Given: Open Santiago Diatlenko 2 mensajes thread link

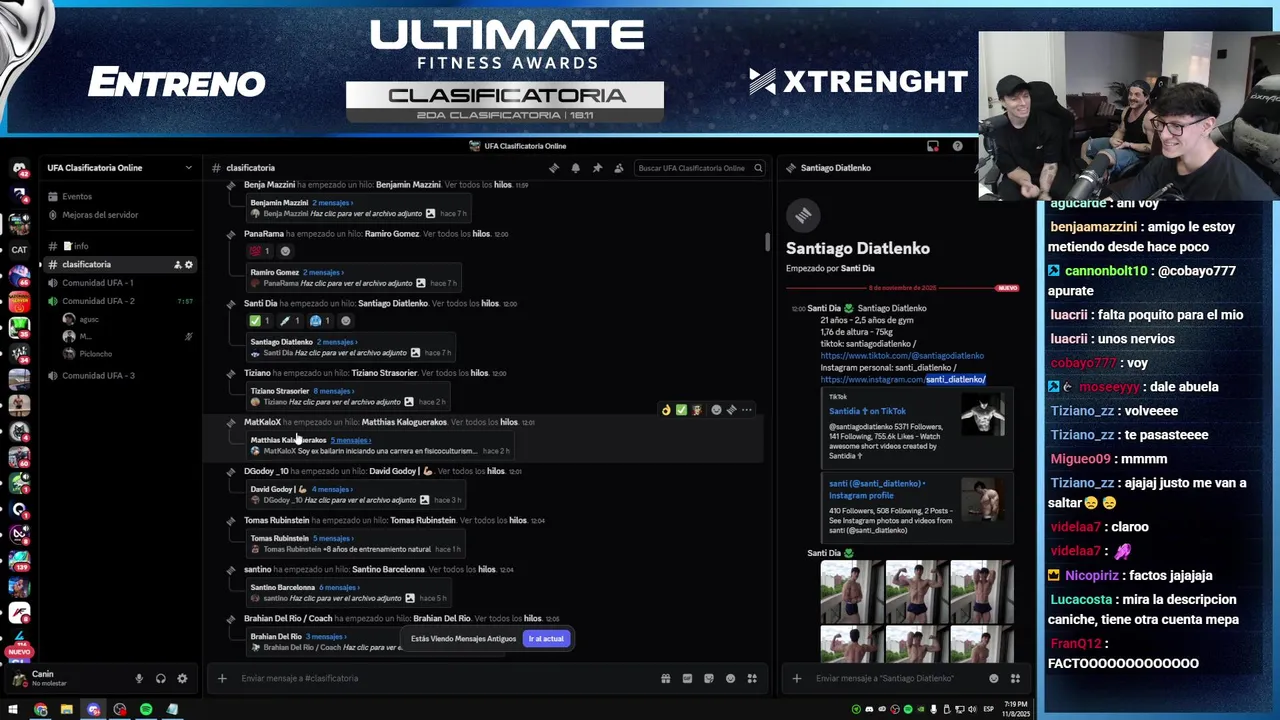Looking at the screenshot, I should point(337,342).
